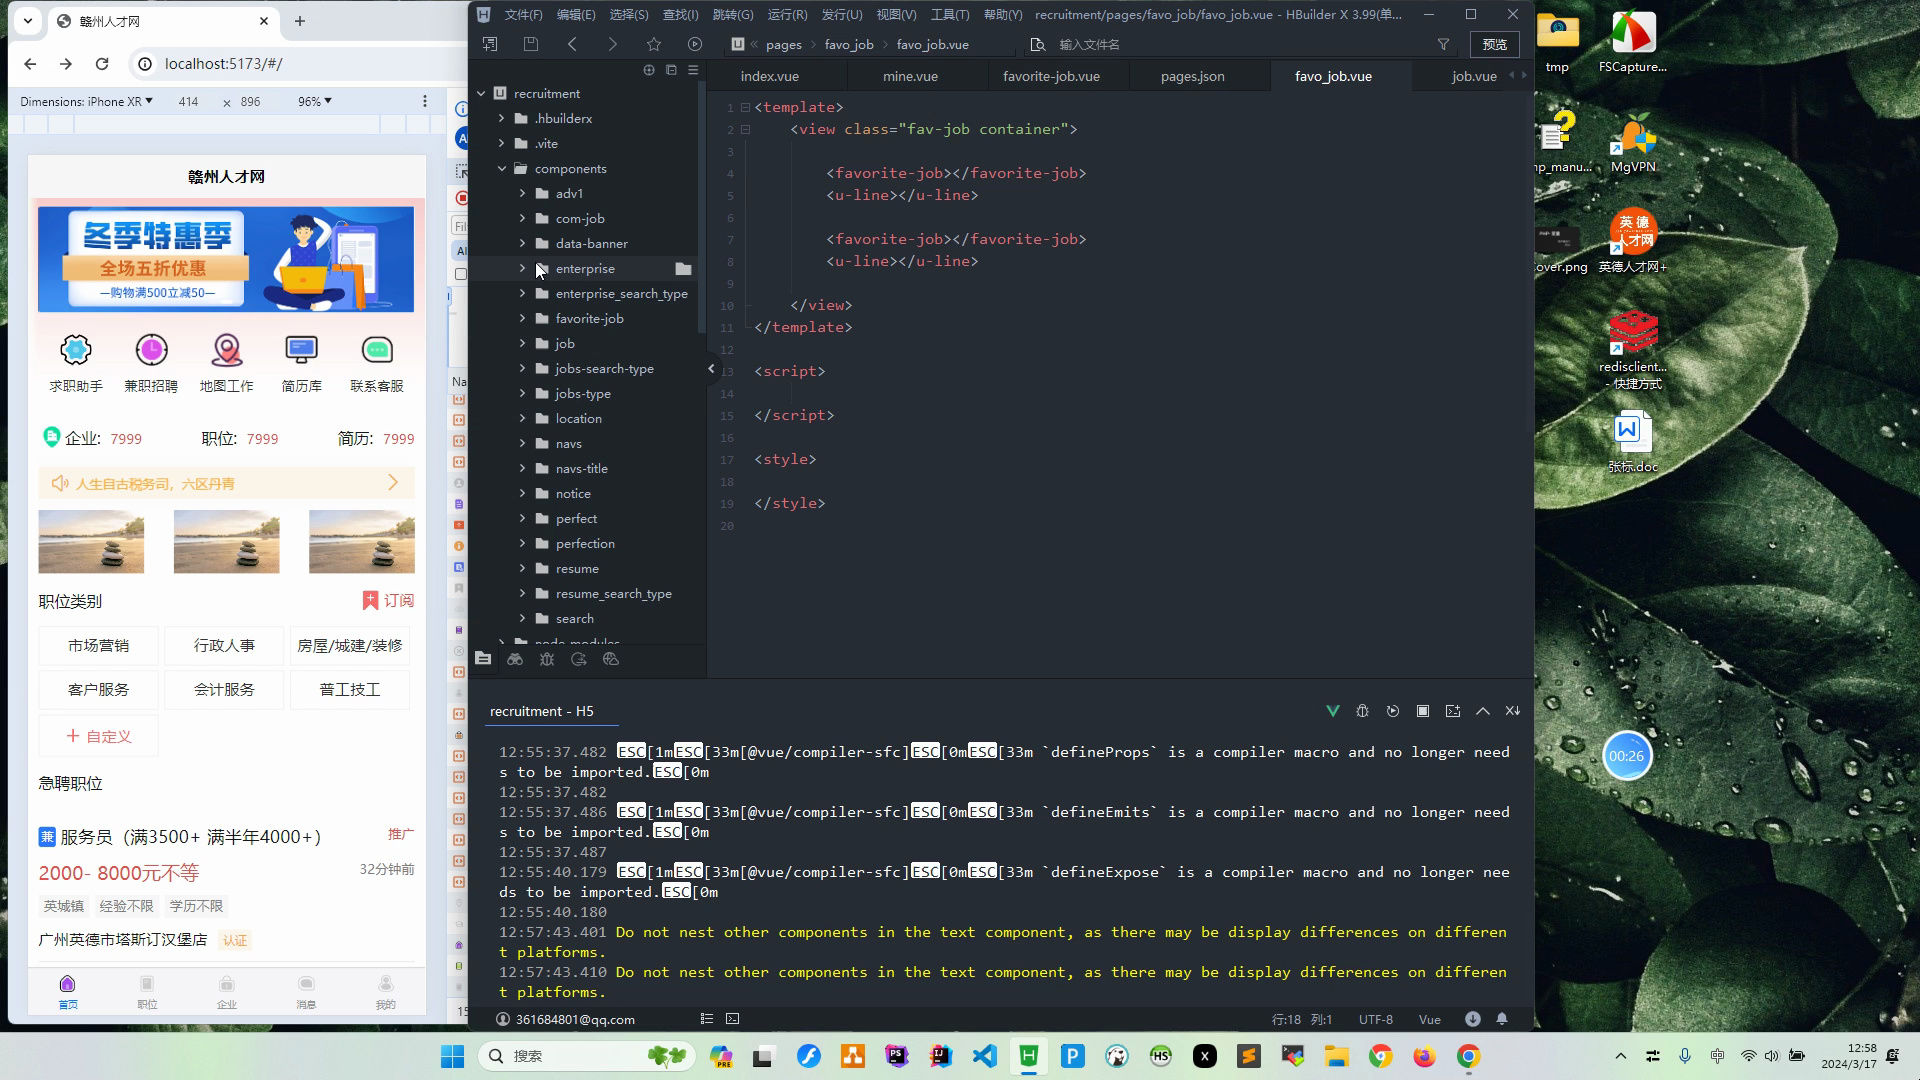Open the 文件(F) menu
The image size is (1920, 1080).
click(x=523, y=14)
